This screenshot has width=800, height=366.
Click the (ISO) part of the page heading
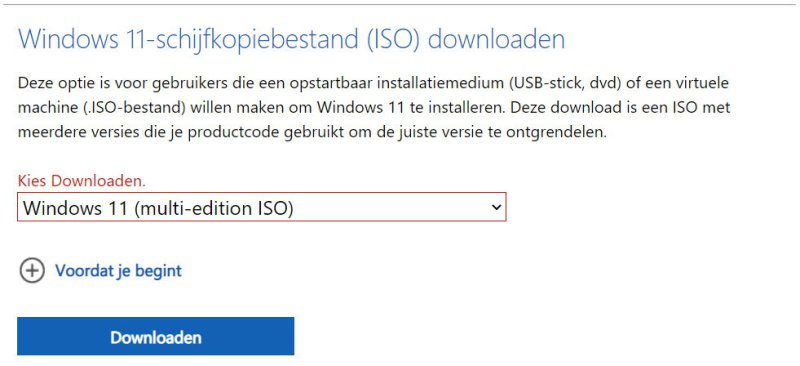click(x=392, y=40)
